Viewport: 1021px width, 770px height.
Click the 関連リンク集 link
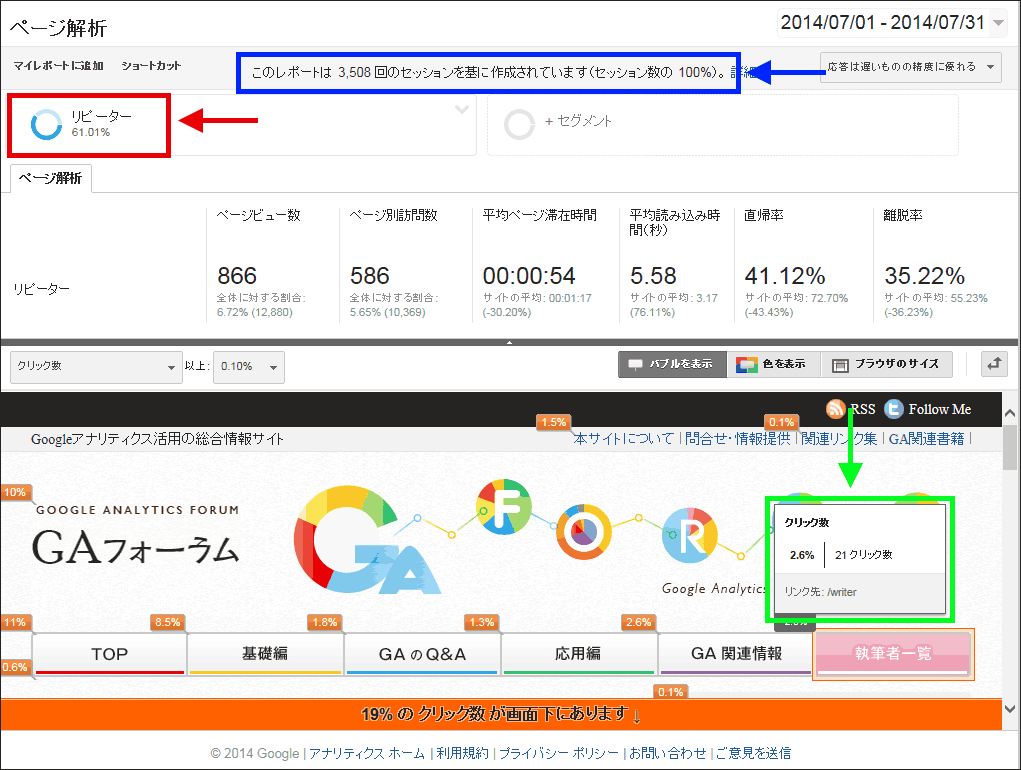(x=839, y=439)
